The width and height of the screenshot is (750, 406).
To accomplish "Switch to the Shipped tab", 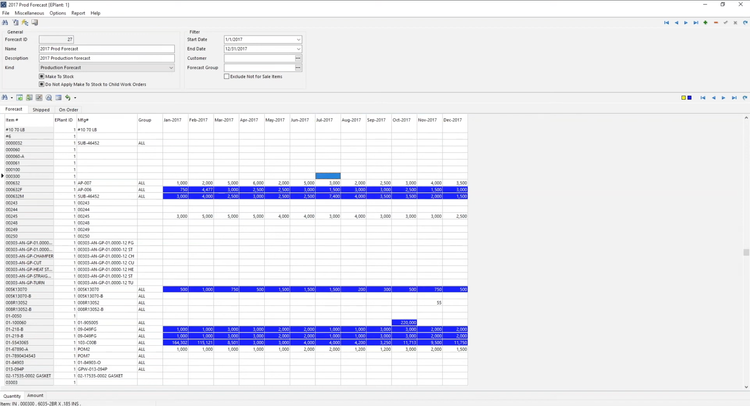I will pos(40,110).
